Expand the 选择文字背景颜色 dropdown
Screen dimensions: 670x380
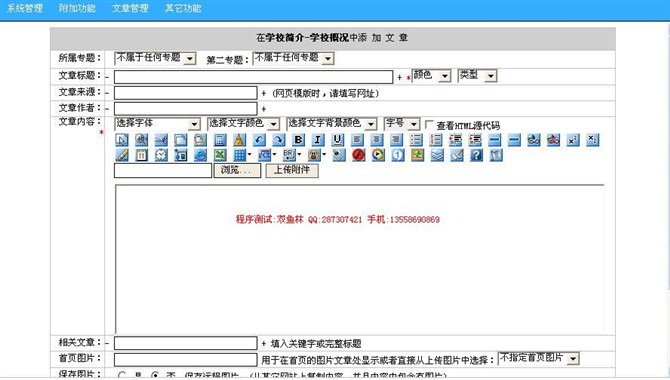(332, 124)
